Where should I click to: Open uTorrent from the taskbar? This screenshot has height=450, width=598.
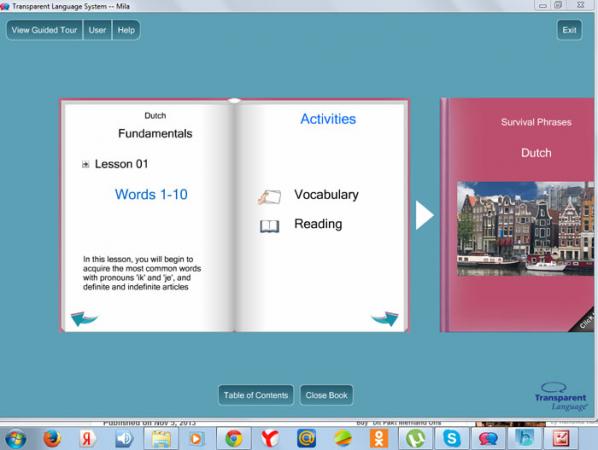click(415, 439)
